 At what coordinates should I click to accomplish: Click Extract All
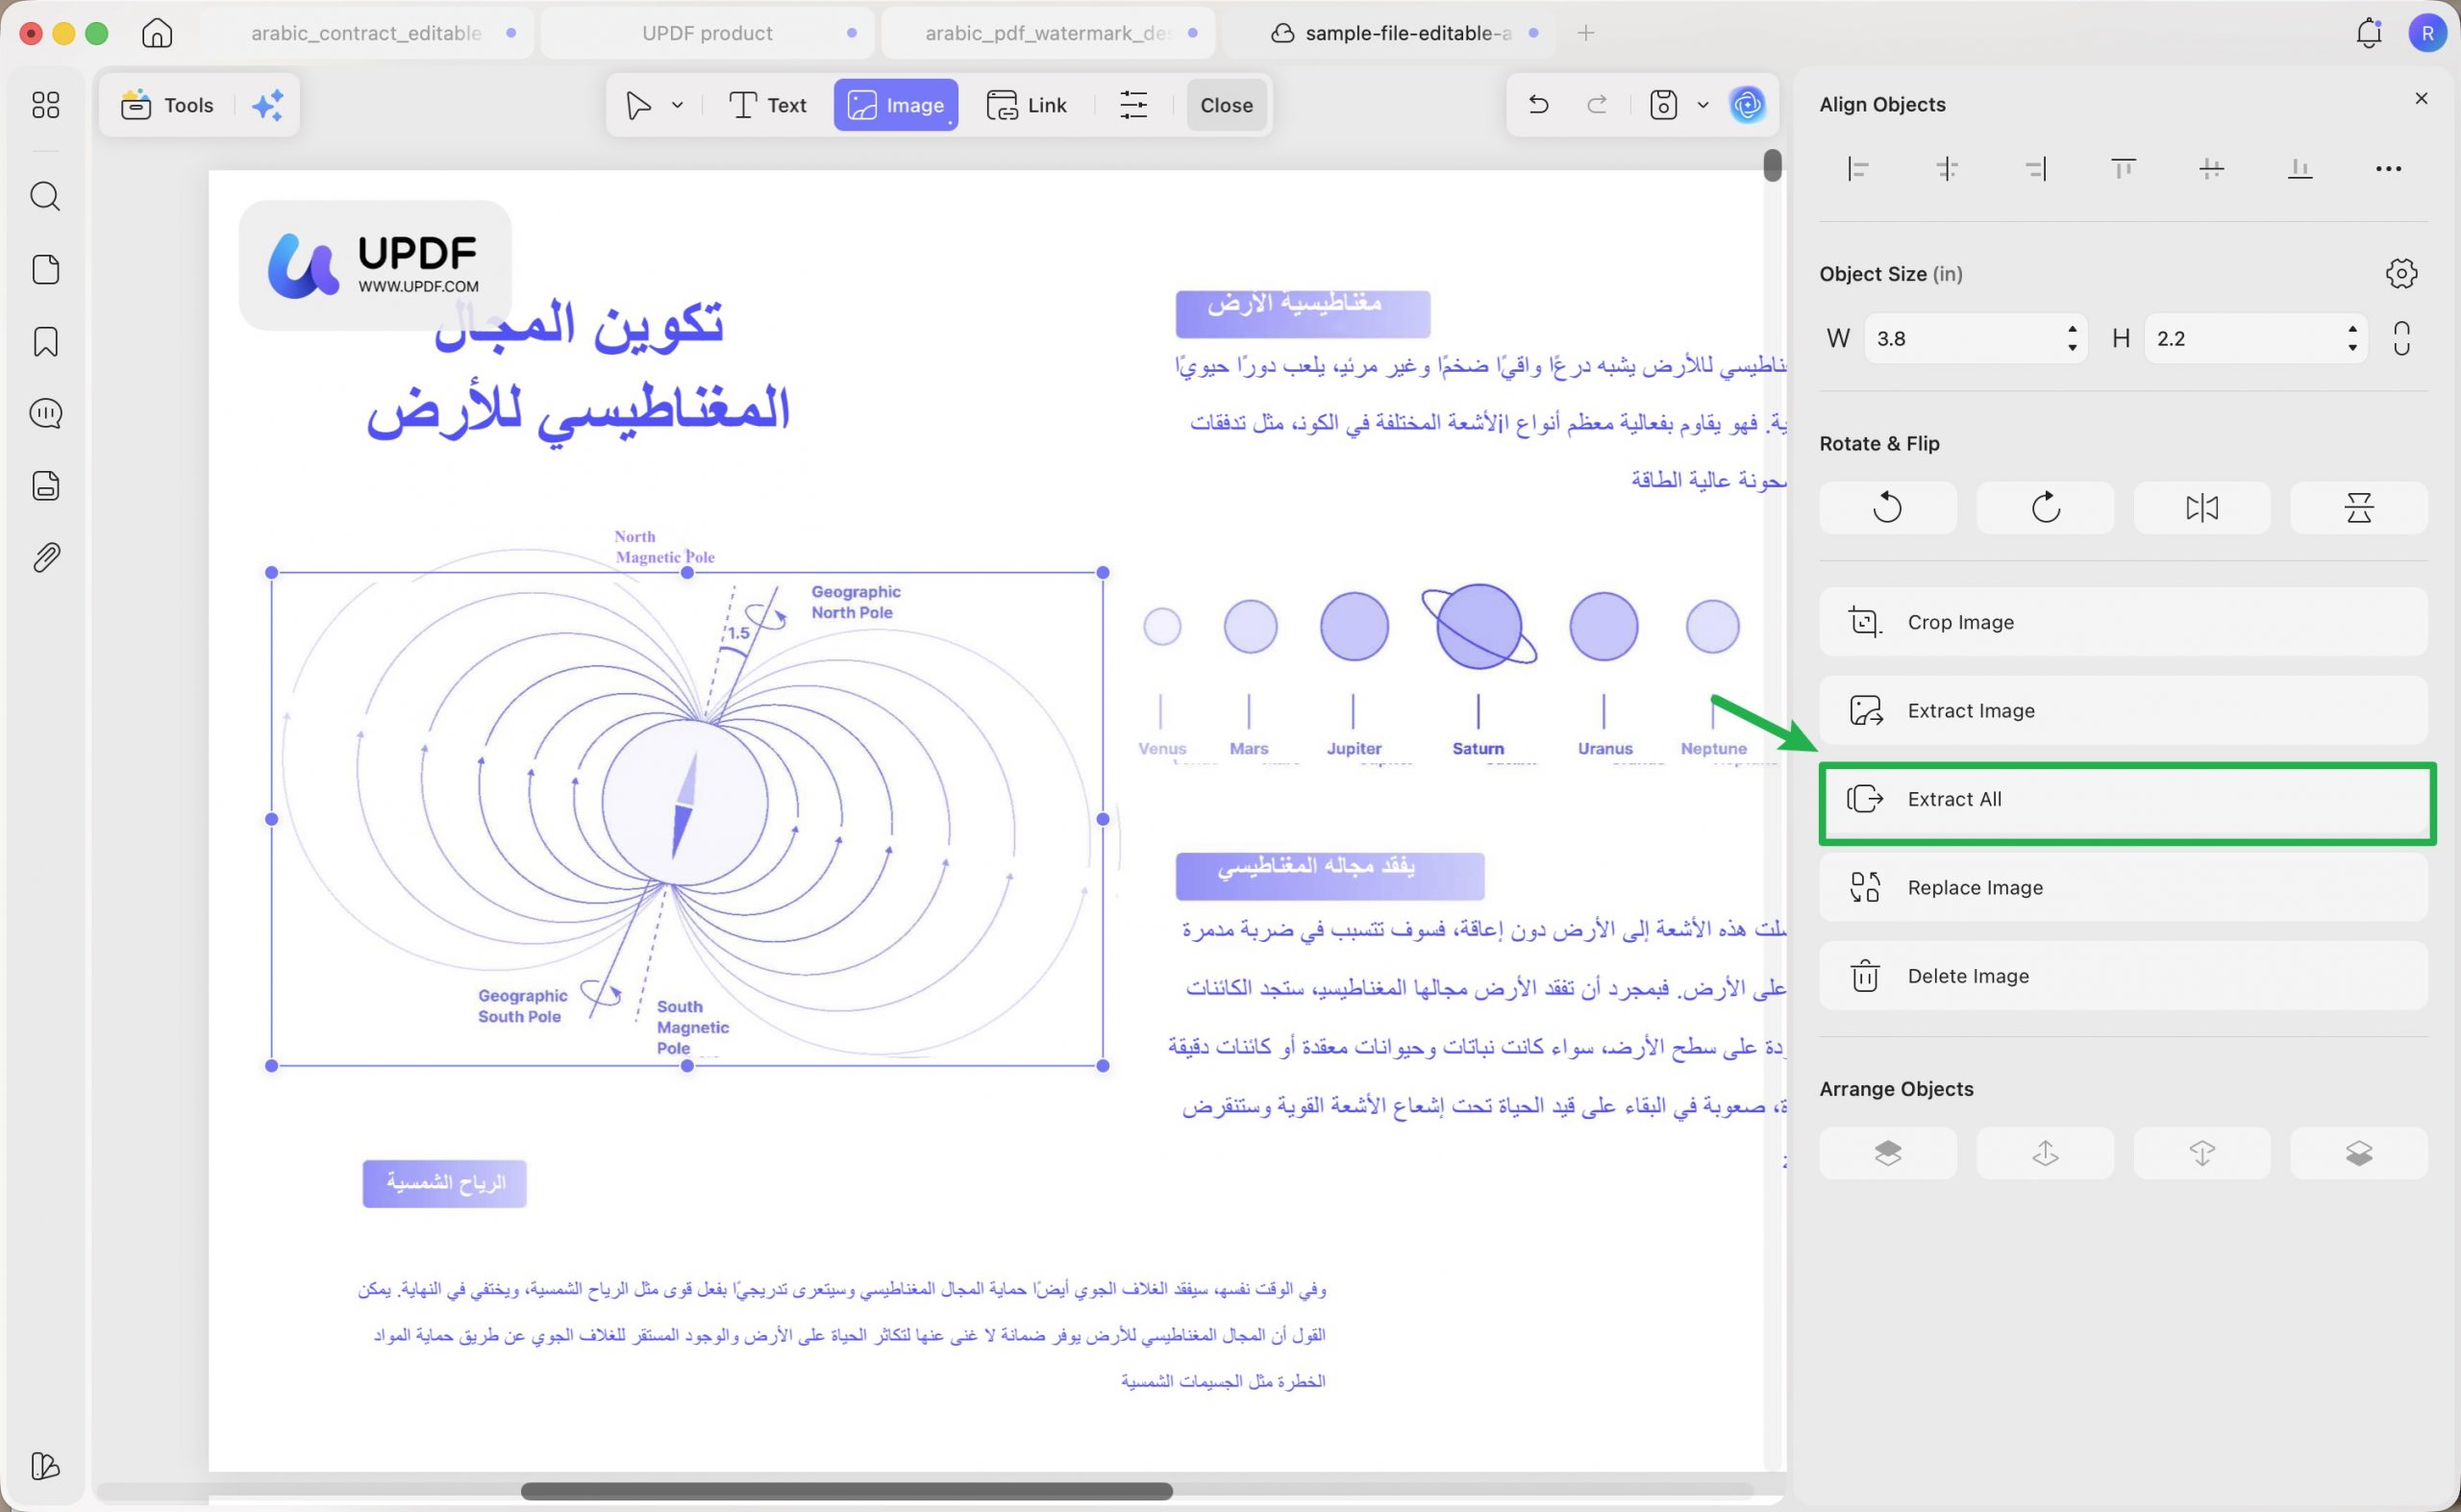point(2123,799)
